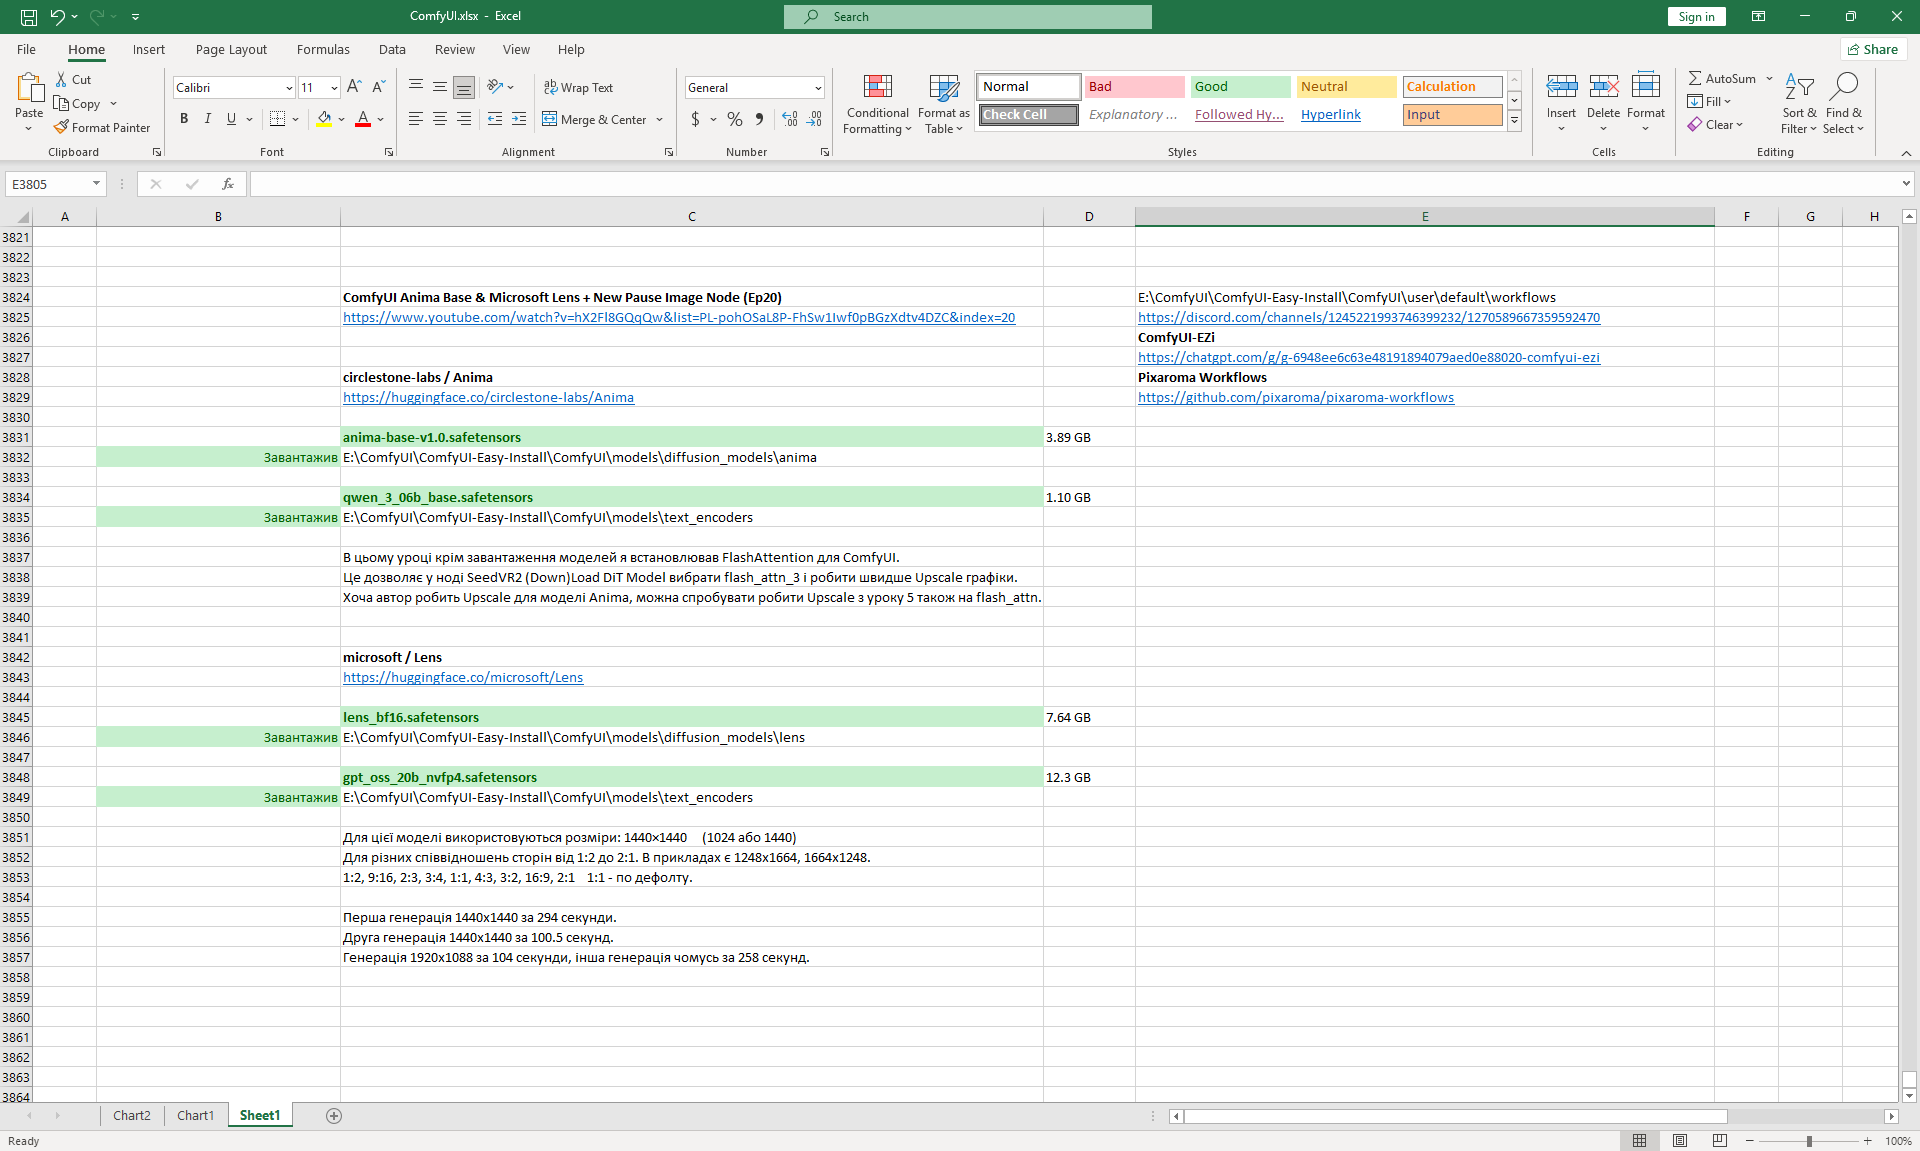Open the File menu

(x=26, y=49)
